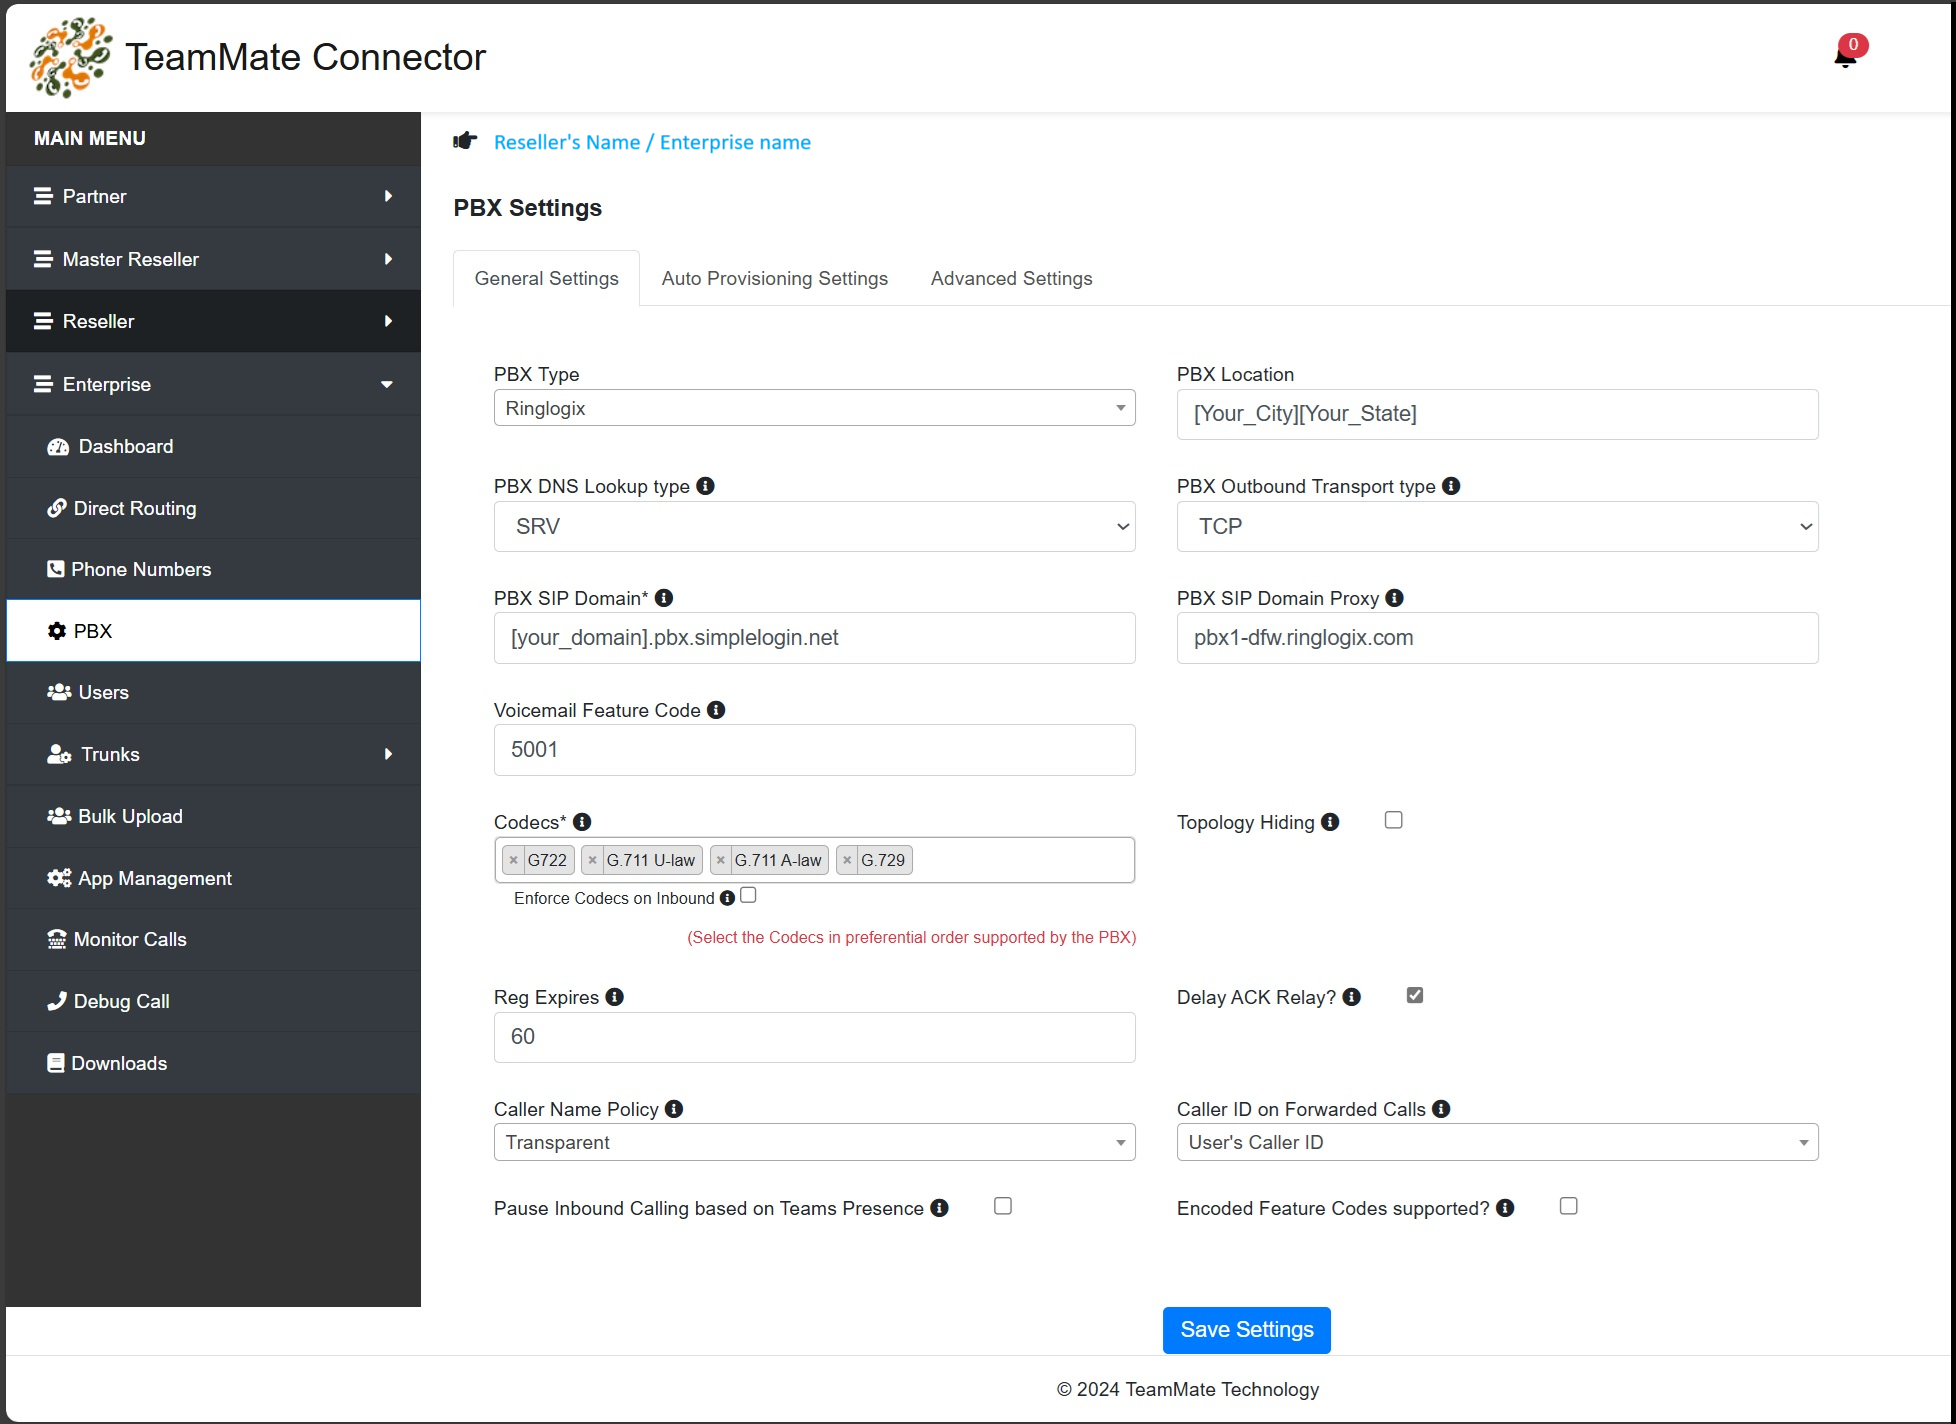
Task: Click info icon next to Pause Inbound Calling
Action: [939, 1208]
